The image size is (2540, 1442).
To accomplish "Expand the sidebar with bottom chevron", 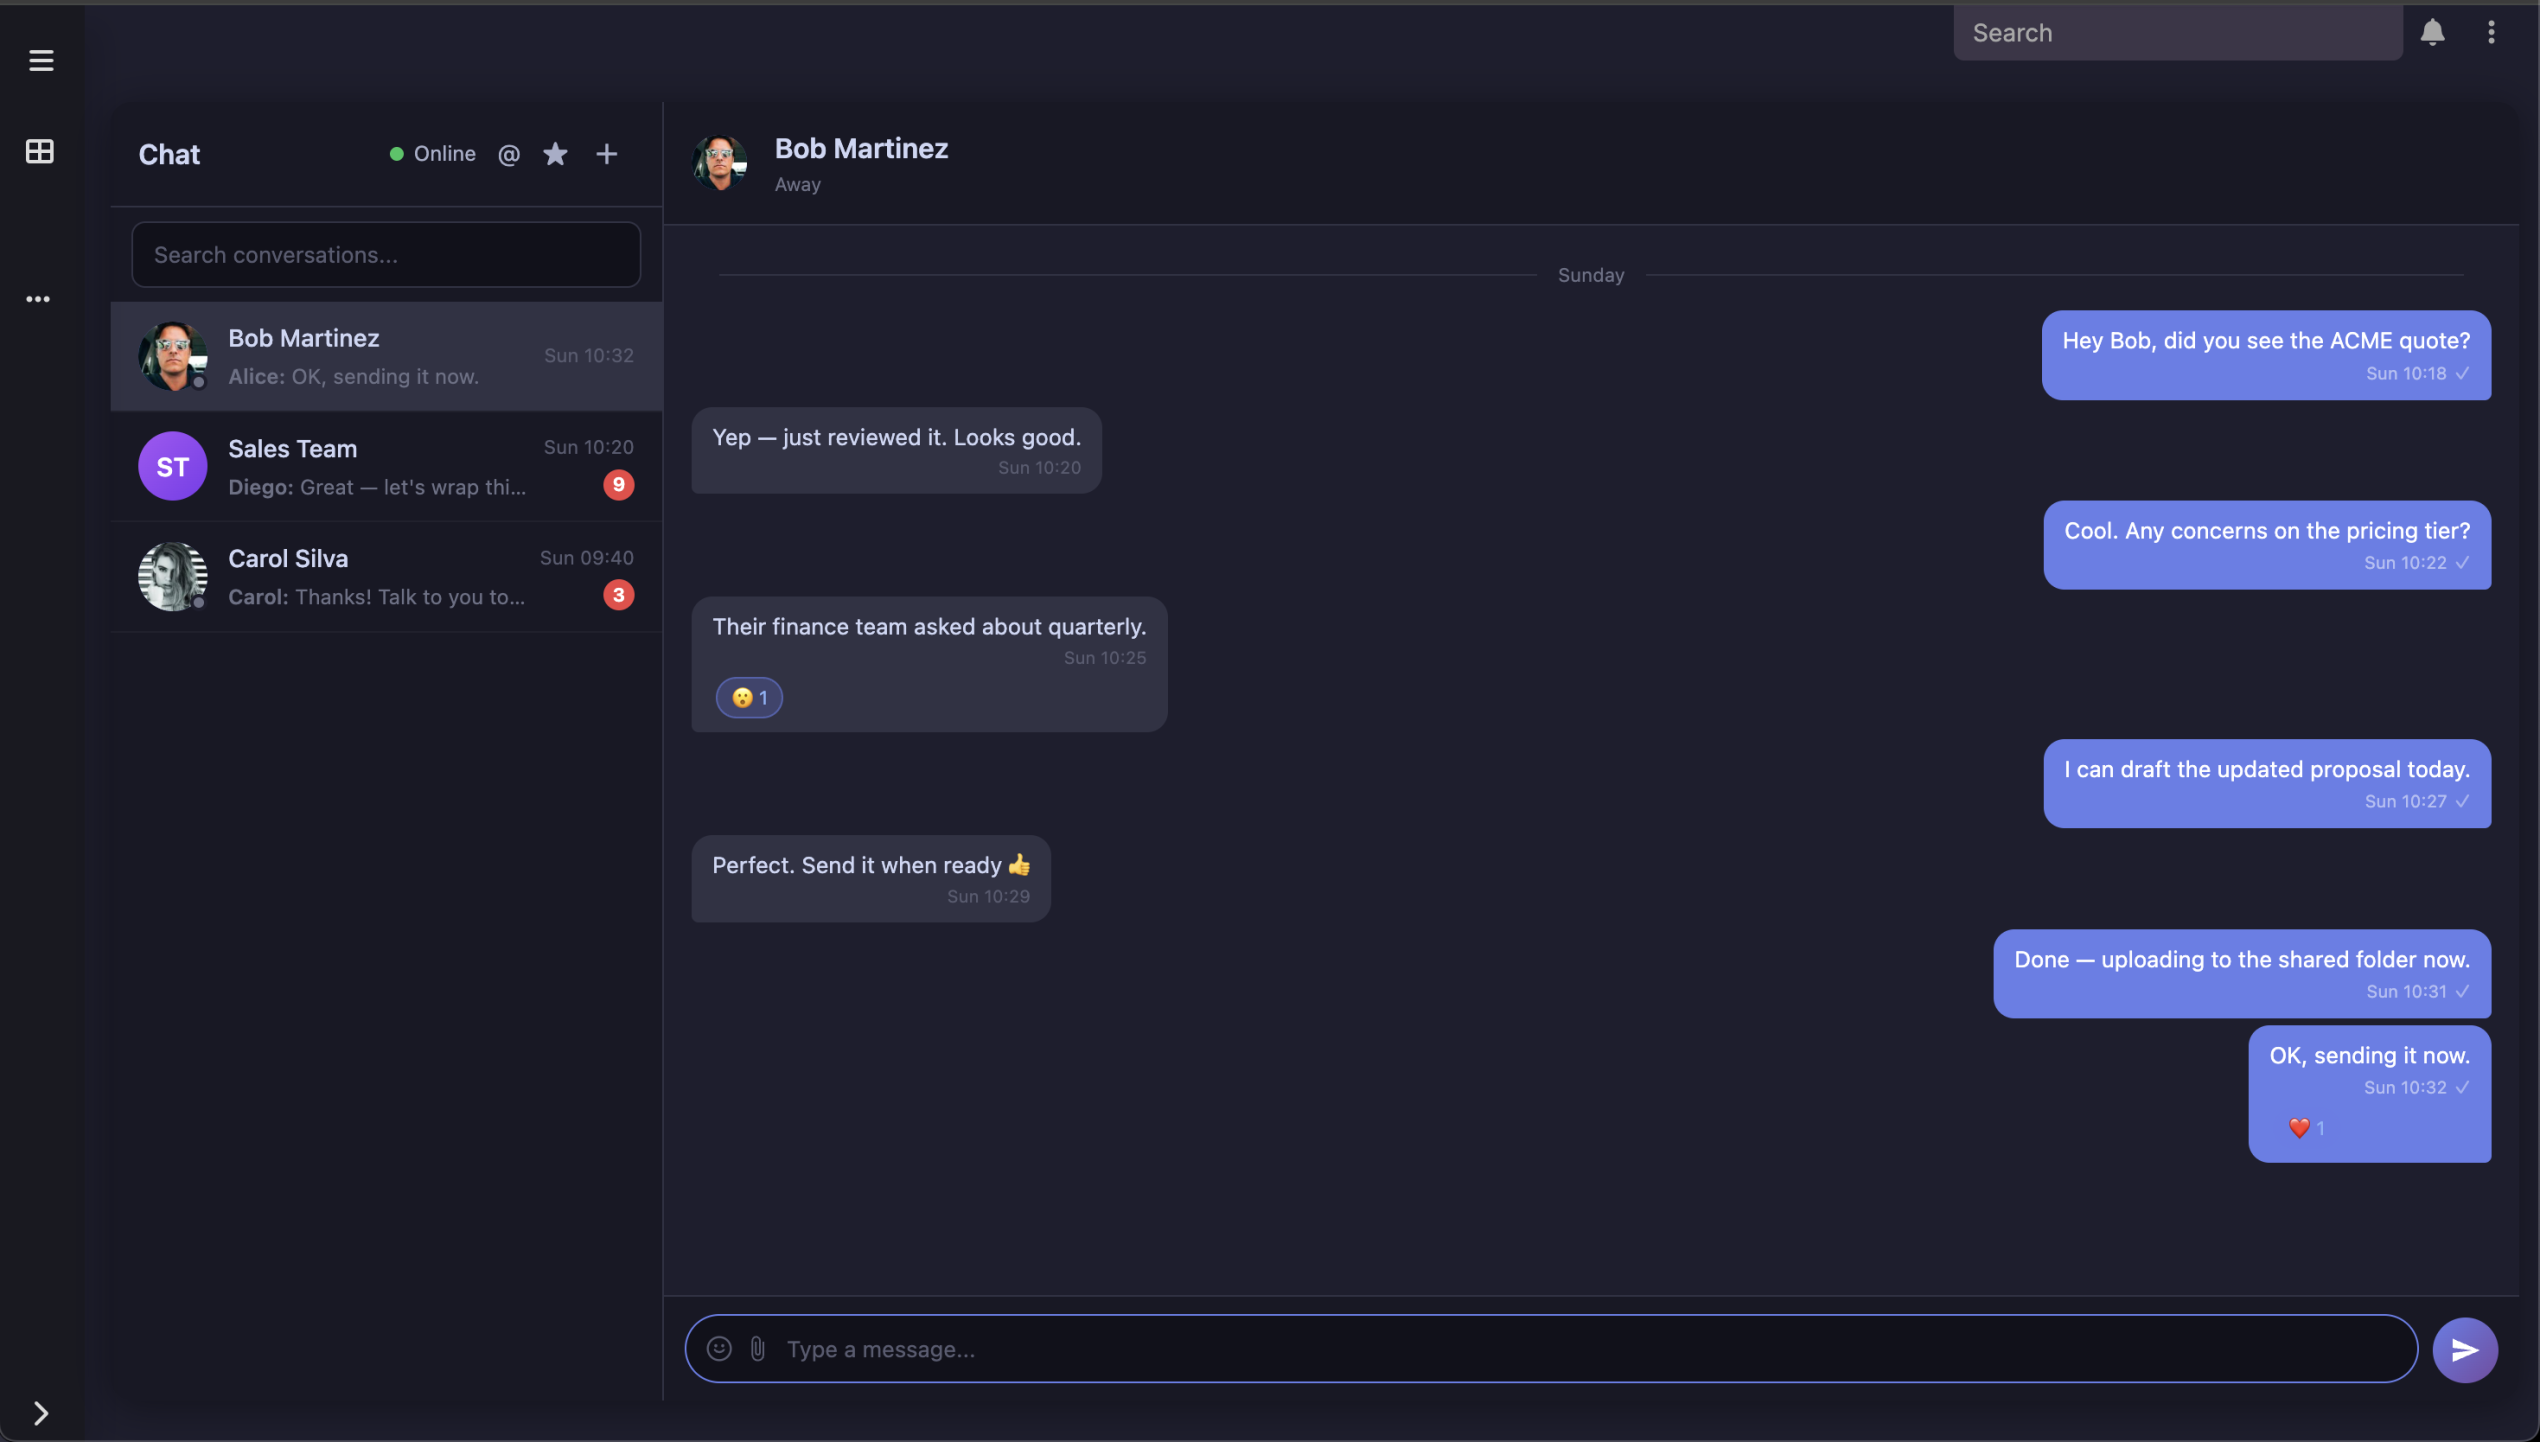I will click(x=41, y=1412).
